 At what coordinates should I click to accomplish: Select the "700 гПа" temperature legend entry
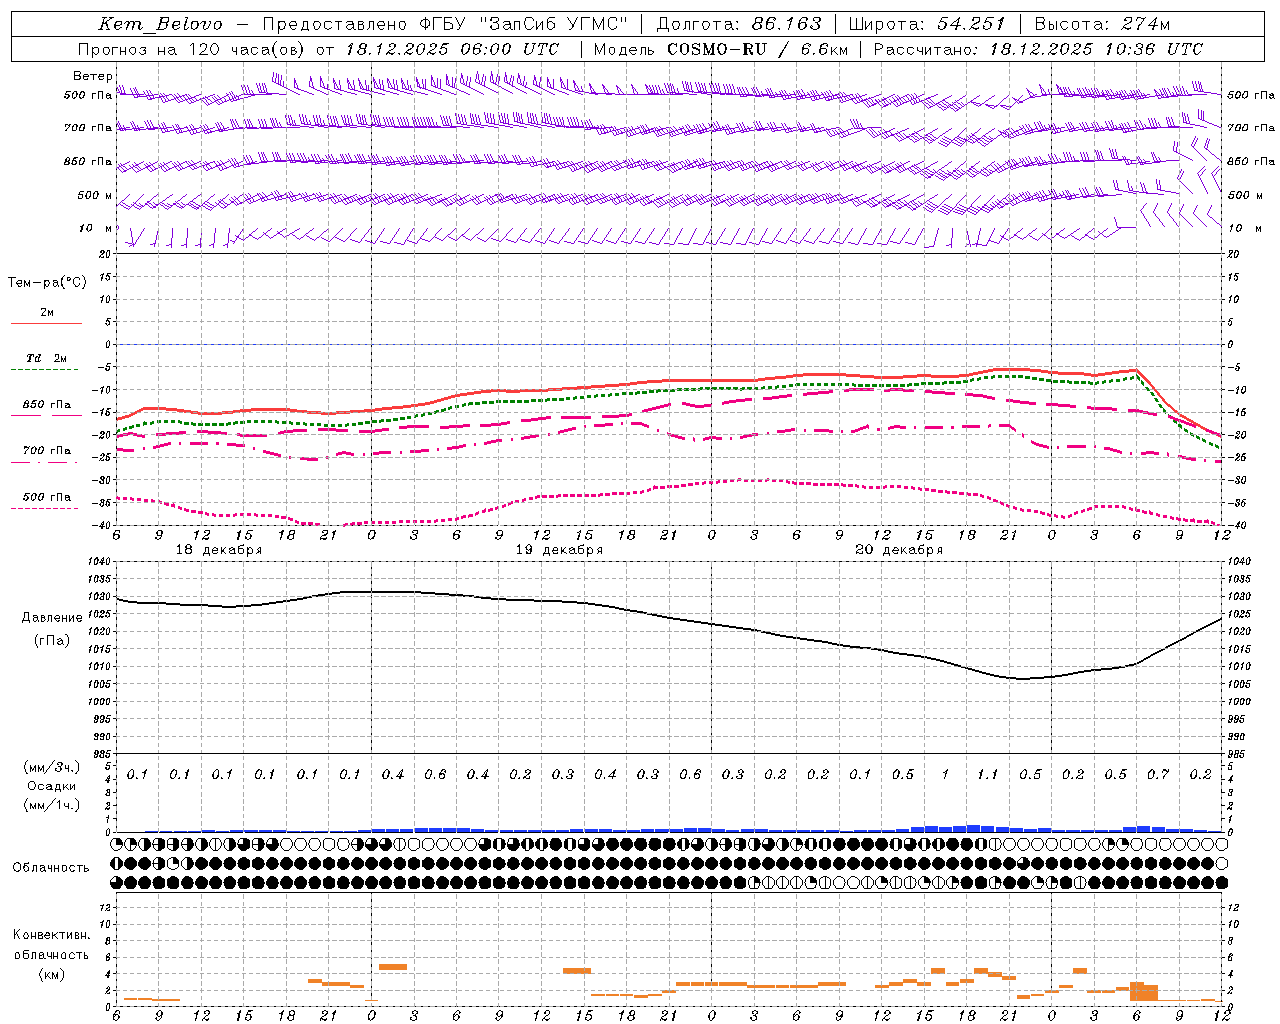(x=47, y=451)
